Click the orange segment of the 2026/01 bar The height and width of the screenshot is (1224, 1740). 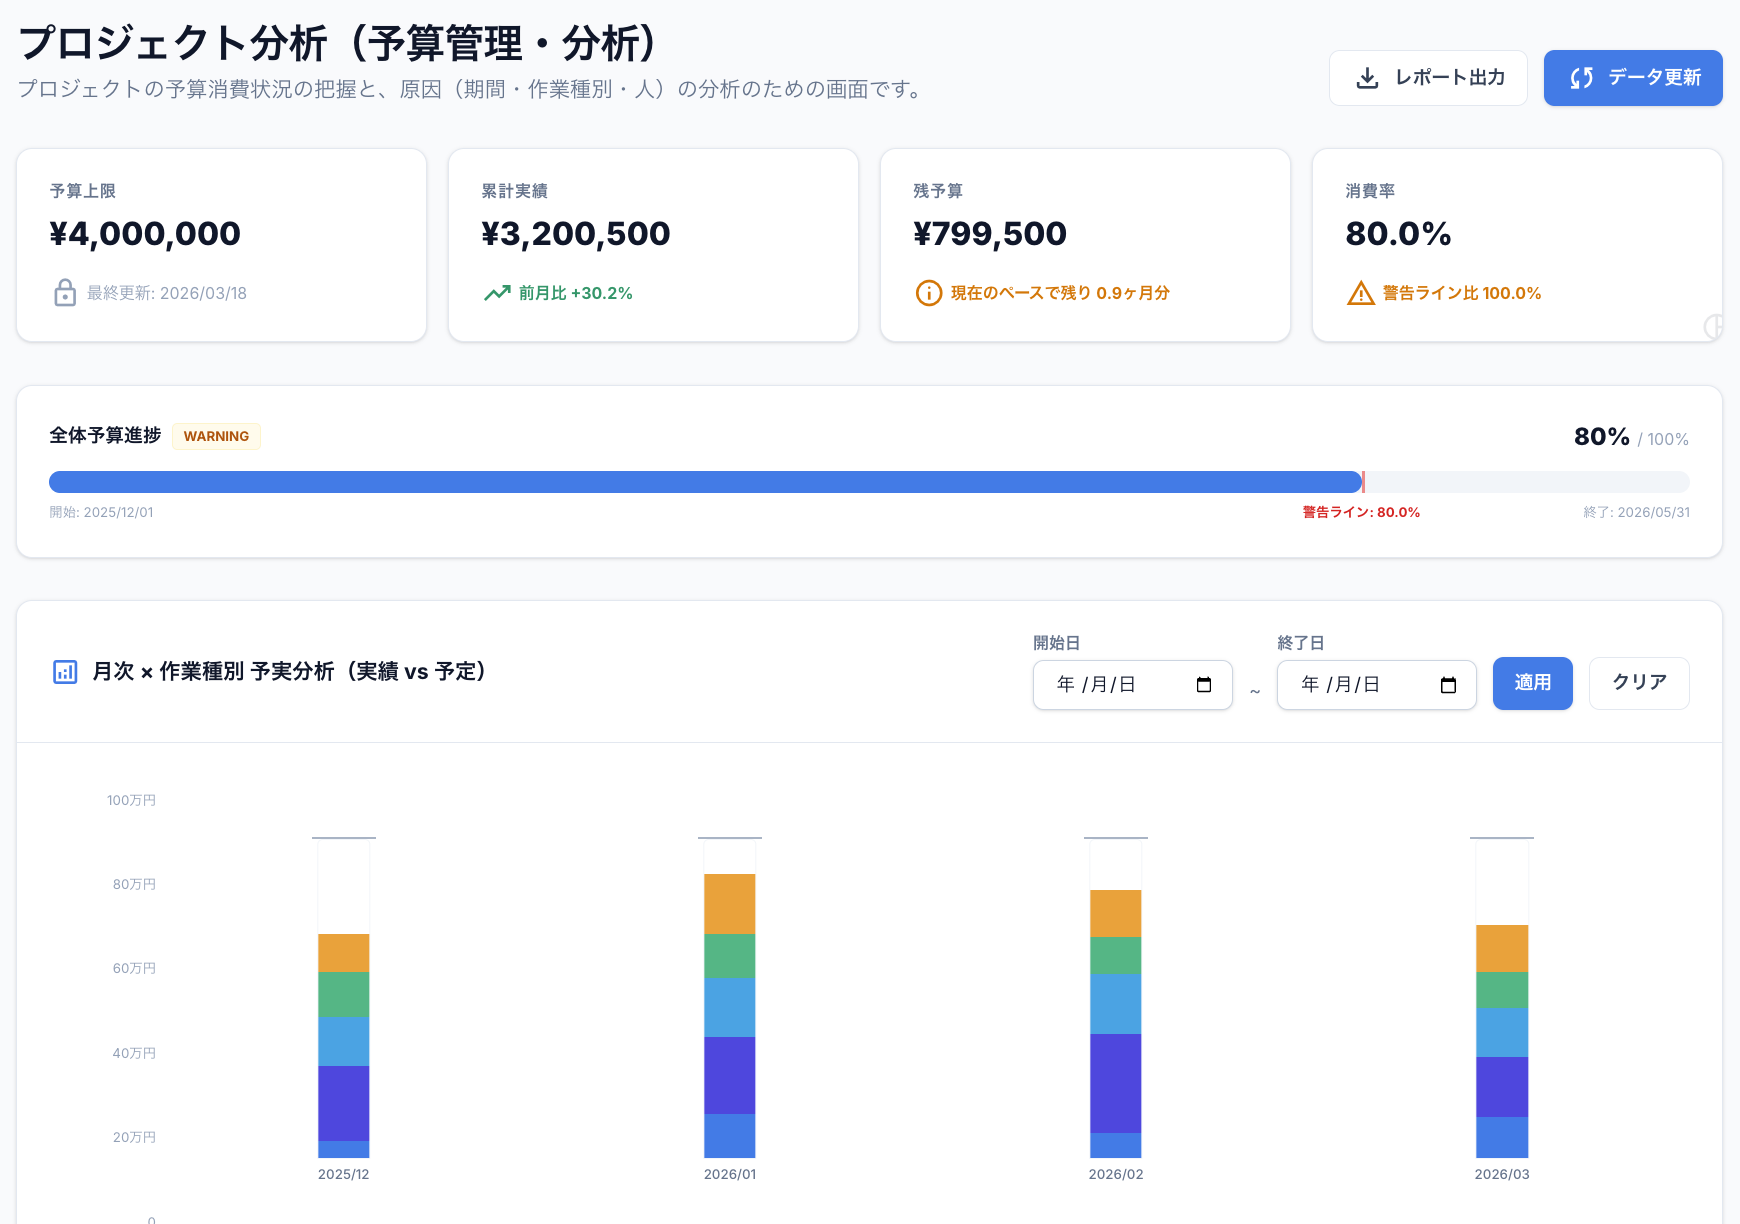coord(729,904)
